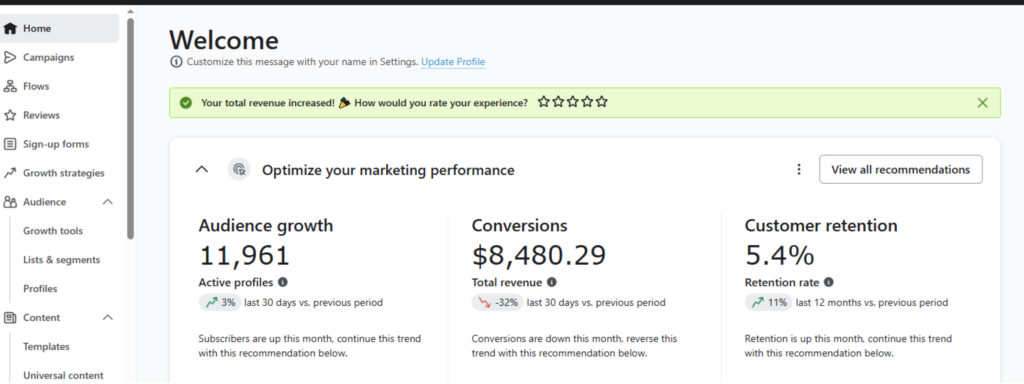Click the Content icon in sidebar

coord(10,317)
